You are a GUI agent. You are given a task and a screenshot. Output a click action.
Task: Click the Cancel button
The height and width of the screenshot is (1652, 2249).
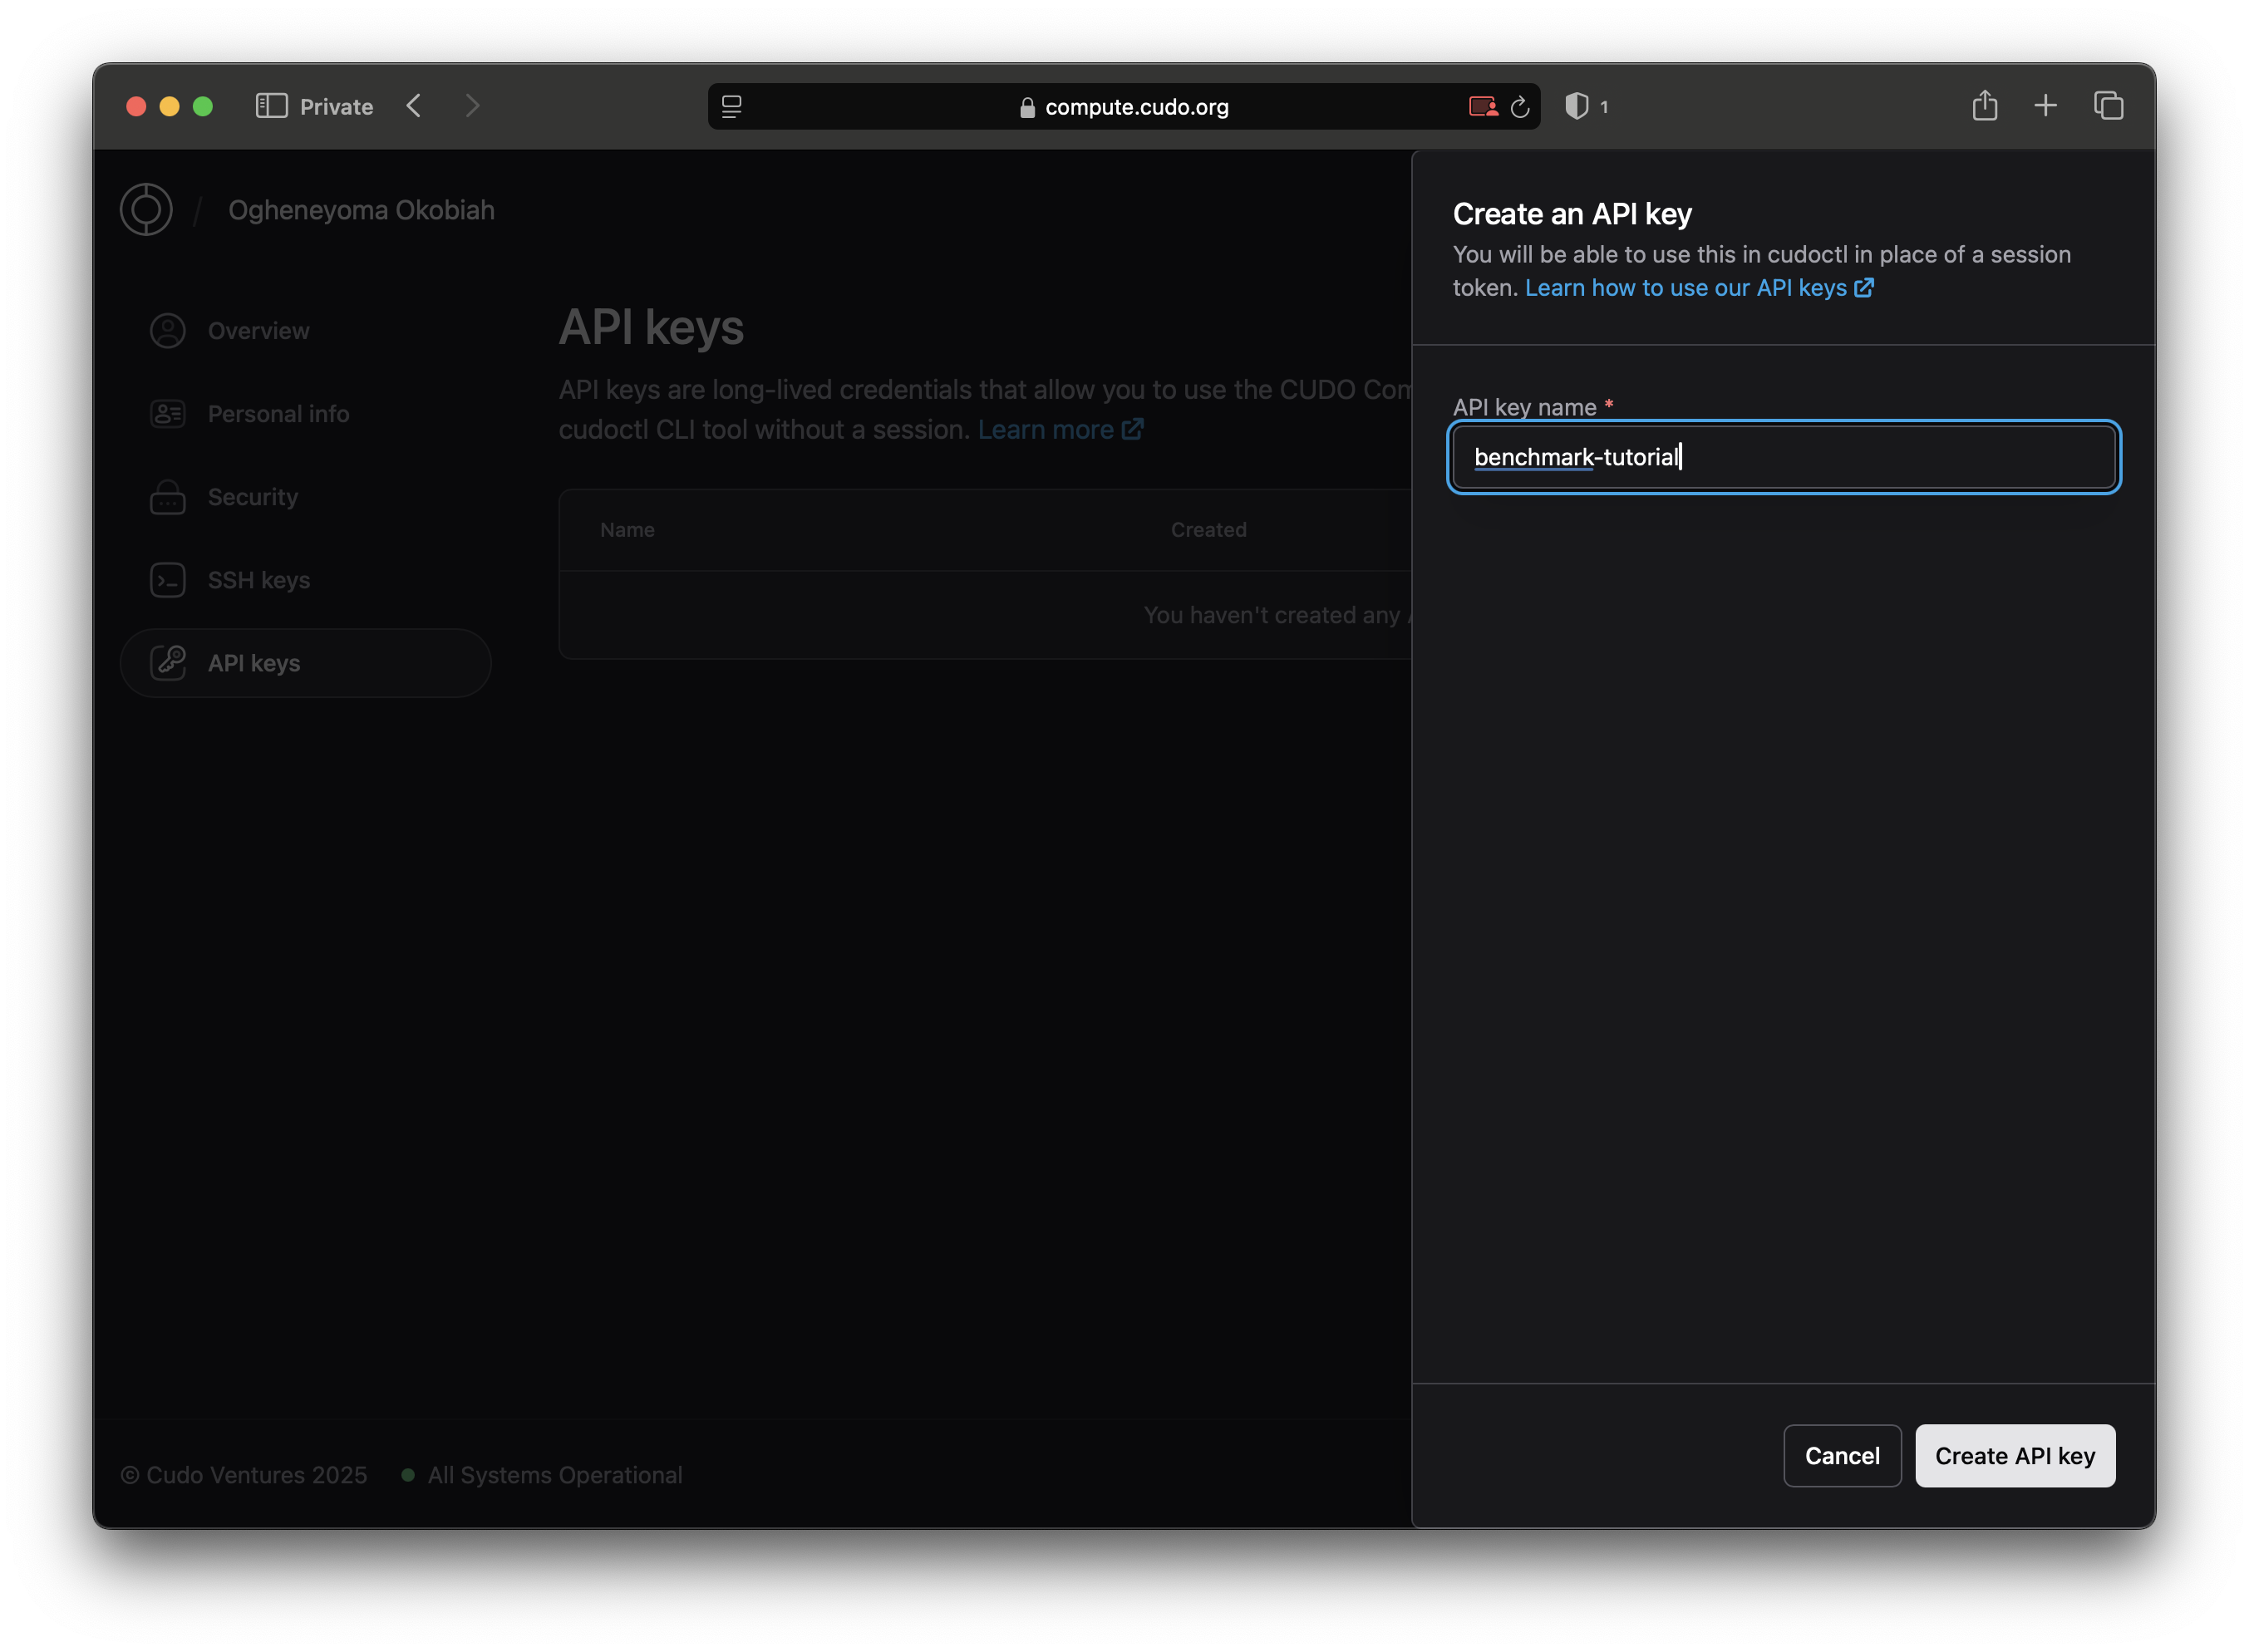click(x=1842, y=1456)
